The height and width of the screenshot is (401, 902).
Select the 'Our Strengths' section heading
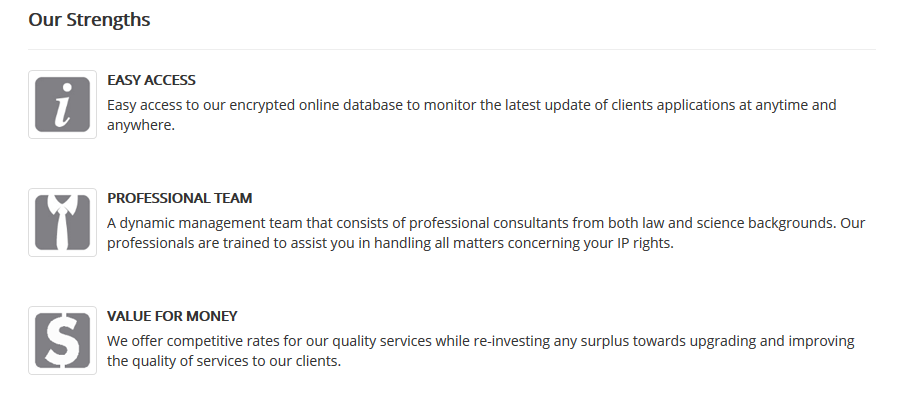[89, 20]
